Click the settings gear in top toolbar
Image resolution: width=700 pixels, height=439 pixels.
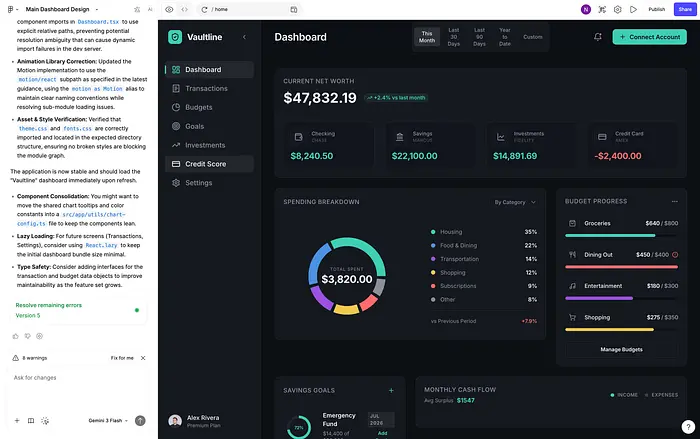pos(618,9)
